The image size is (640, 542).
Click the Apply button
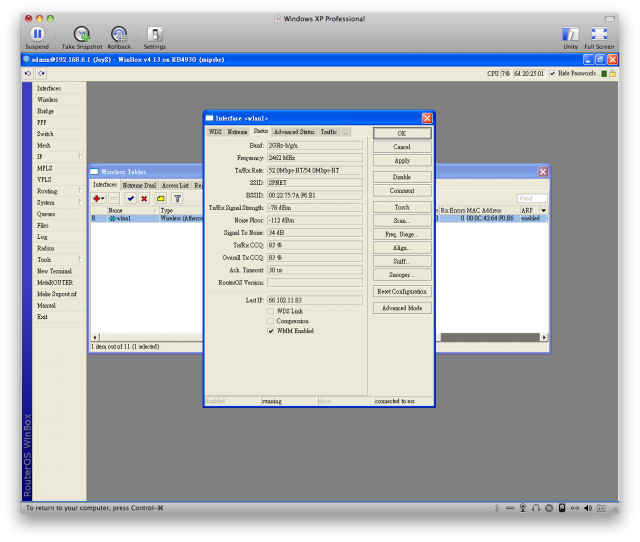coord(402,160)
